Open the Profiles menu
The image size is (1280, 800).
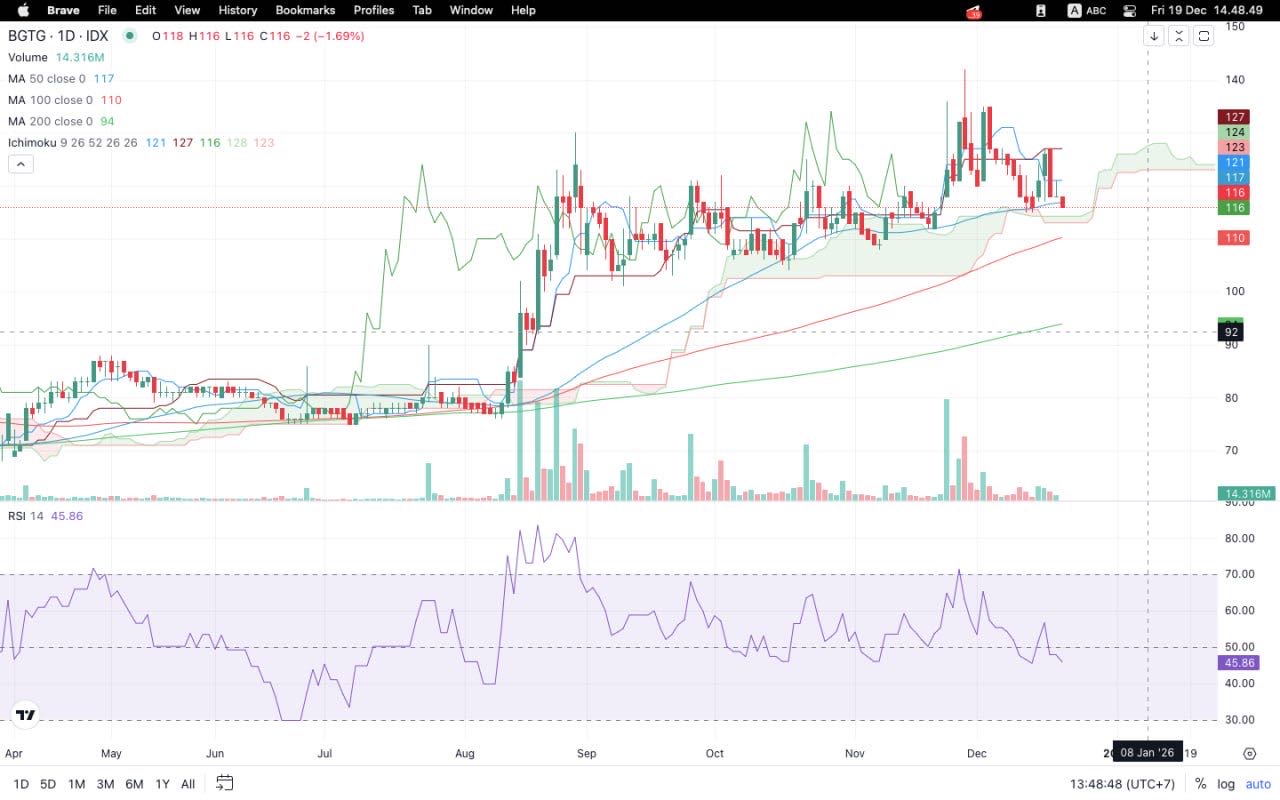(373, 10)
